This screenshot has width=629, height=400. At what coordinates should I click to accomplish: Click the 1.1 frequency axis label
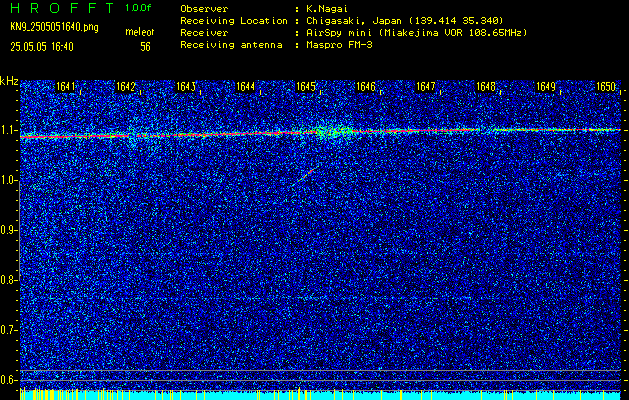point(9,130)
